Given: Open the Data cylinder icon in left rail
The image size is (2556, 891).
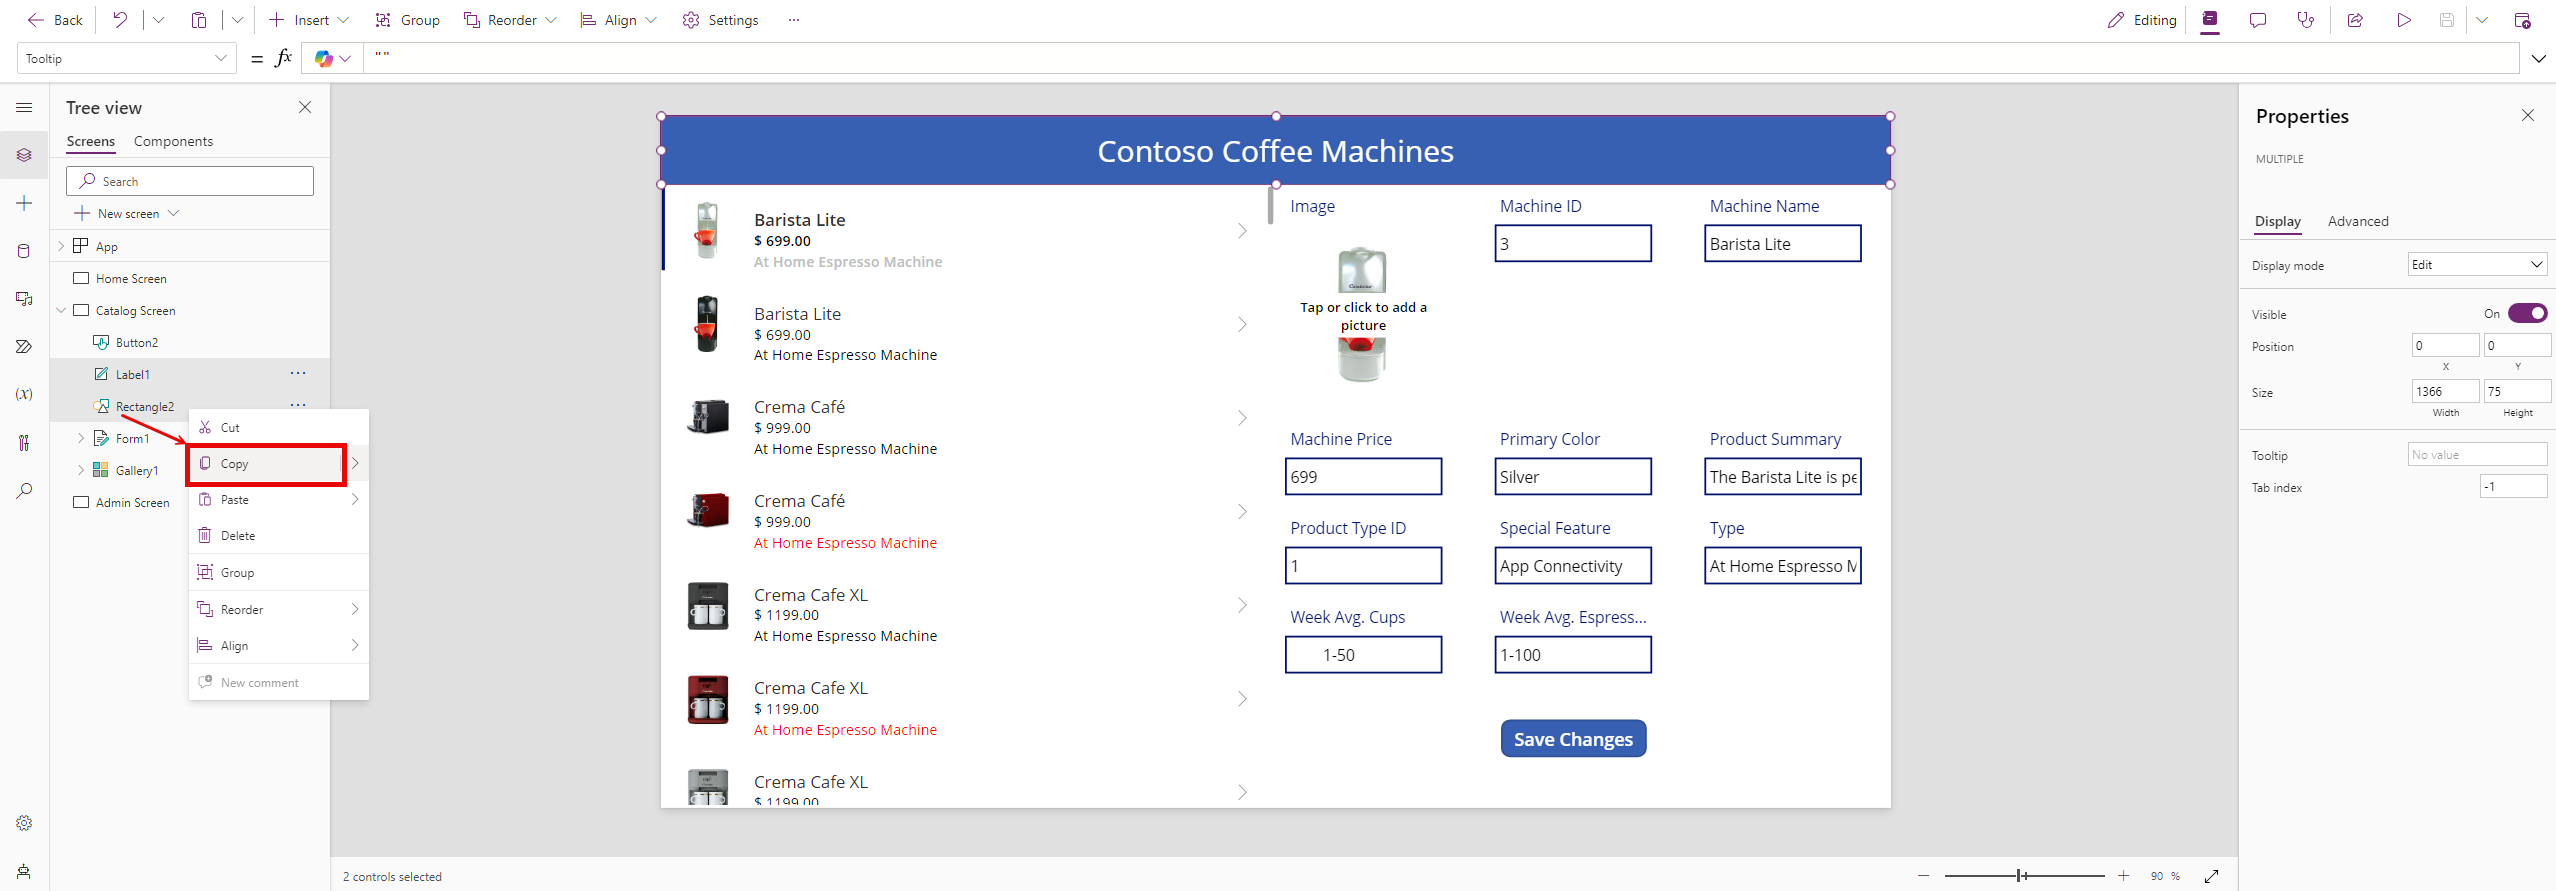Looking at the screenshot, I should [x=25, y=251].
